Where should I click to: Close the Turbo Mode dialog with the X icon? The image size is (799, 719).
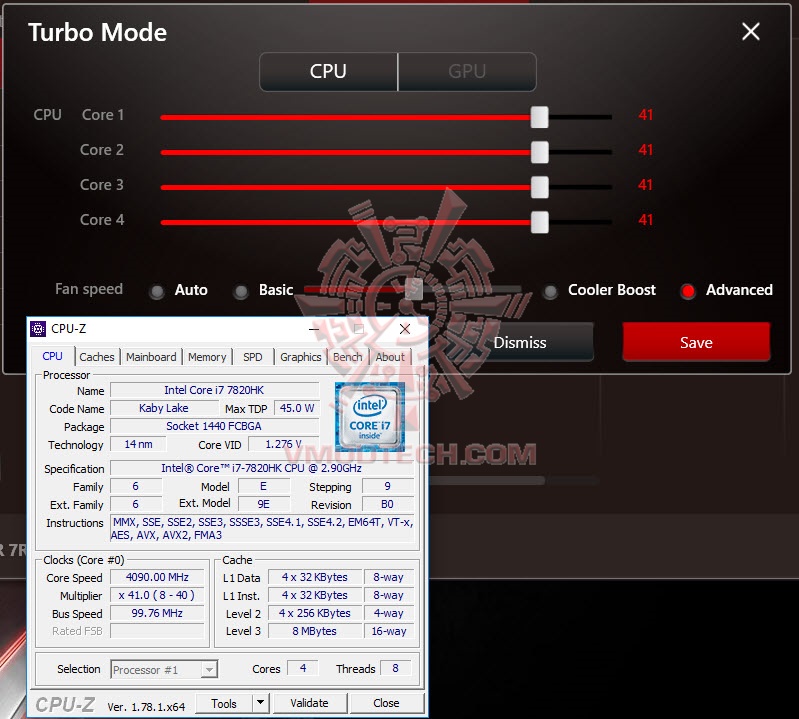[x=751, y=32]
